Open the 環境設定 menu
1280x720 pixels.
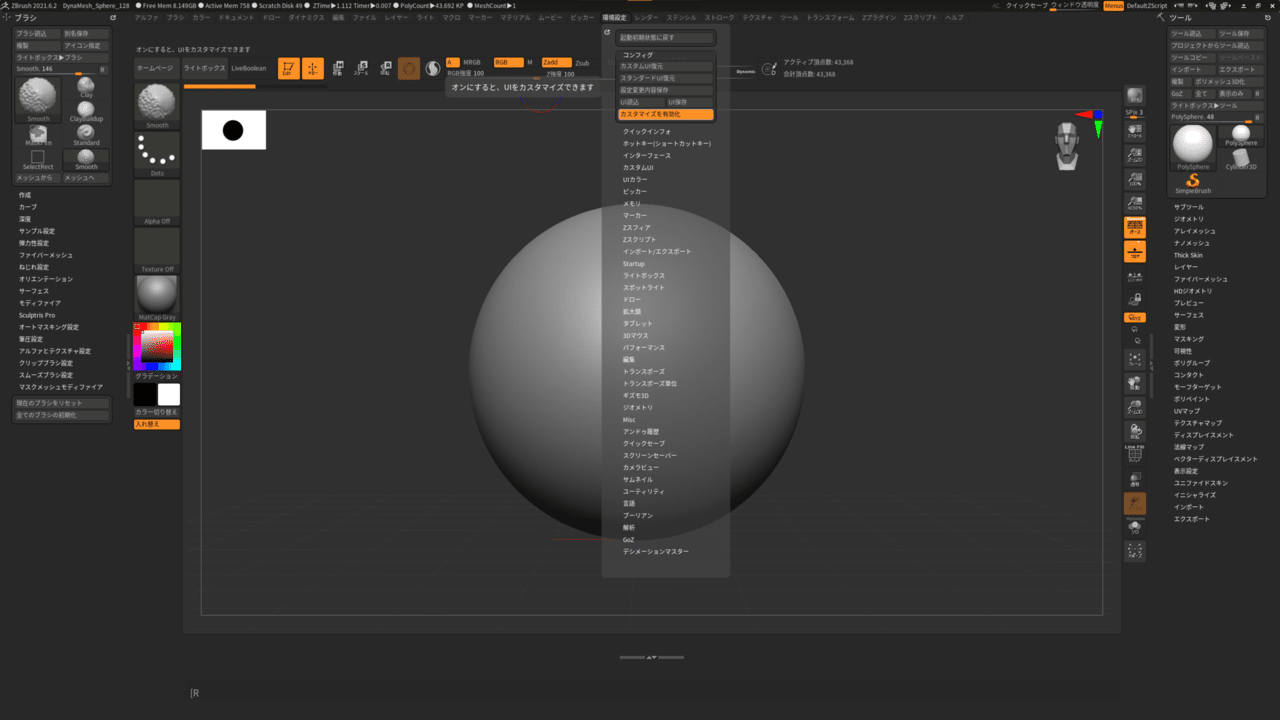coord(615,18)
